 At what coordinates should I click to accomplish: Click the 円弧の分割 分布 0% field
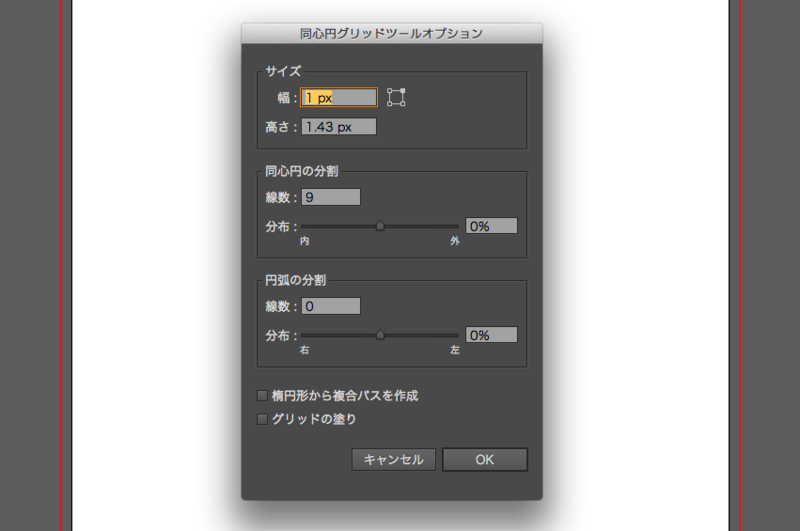tap(491, 335)
